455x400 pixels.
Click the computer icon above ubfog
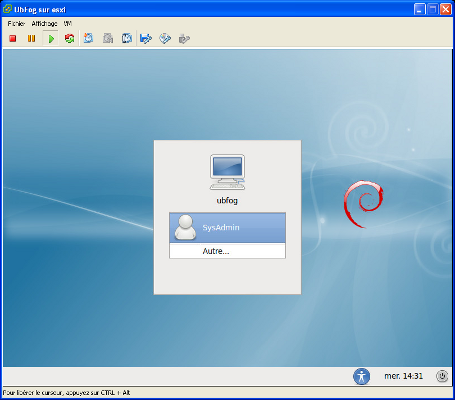[x=227, y=172]
